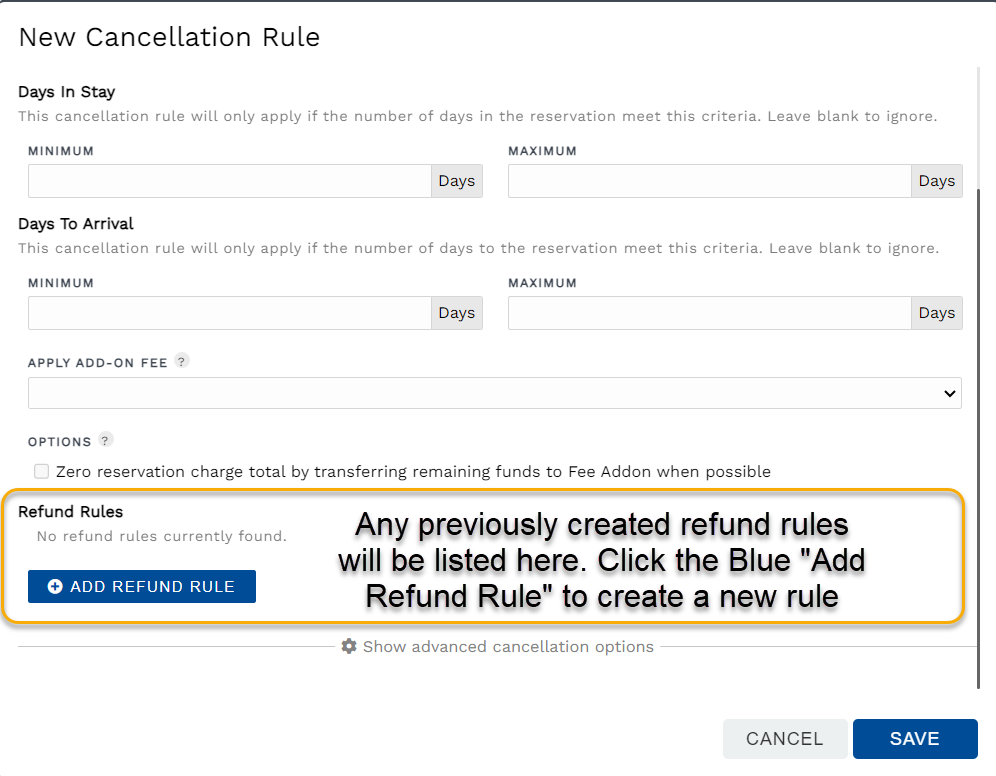Screen dimensions: 996x776
Task: Click the Days In Stay minimum input field
Action: pos(230,180)
